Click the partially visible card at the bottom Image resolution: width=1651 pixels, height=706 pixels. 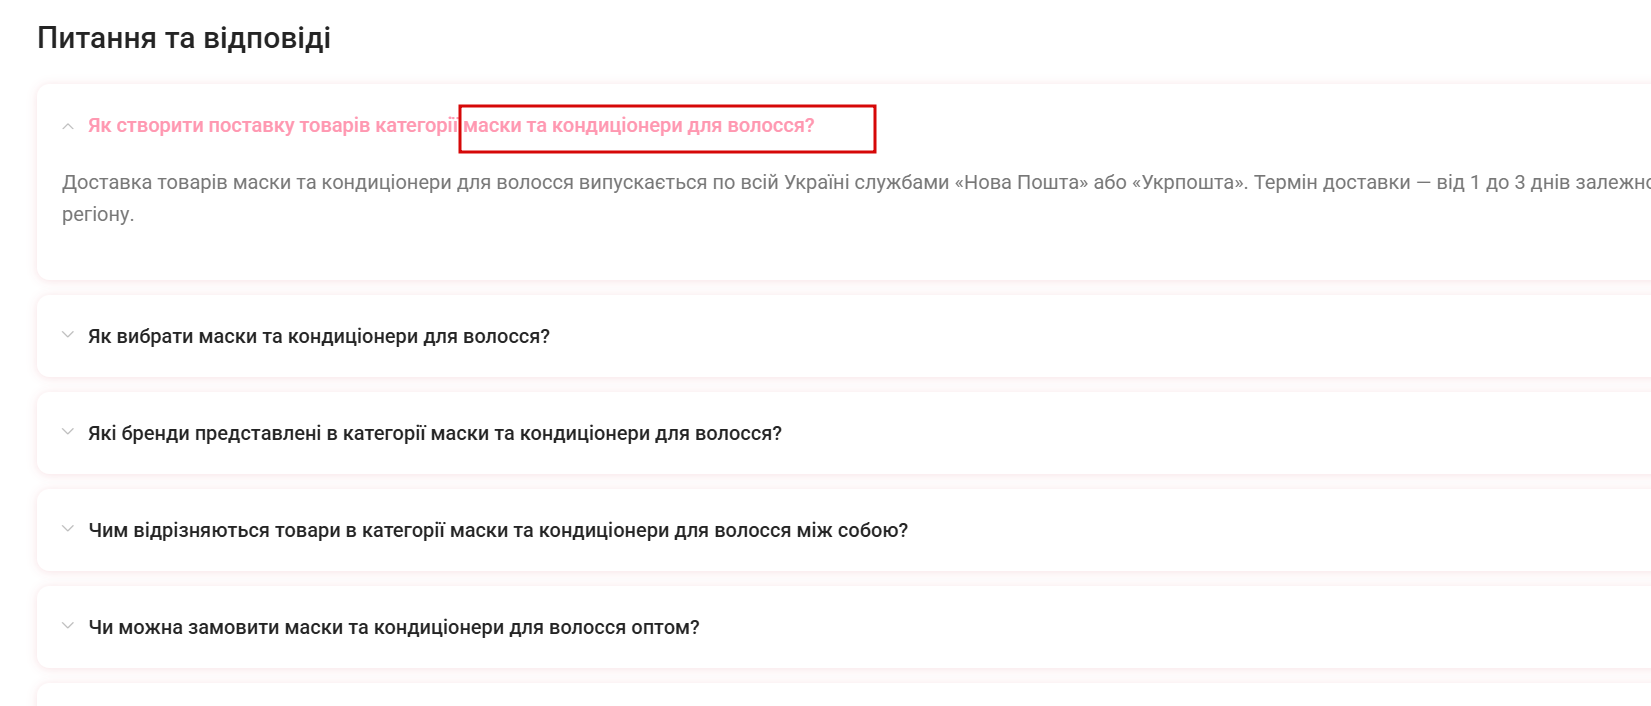(x=840, y=695)
